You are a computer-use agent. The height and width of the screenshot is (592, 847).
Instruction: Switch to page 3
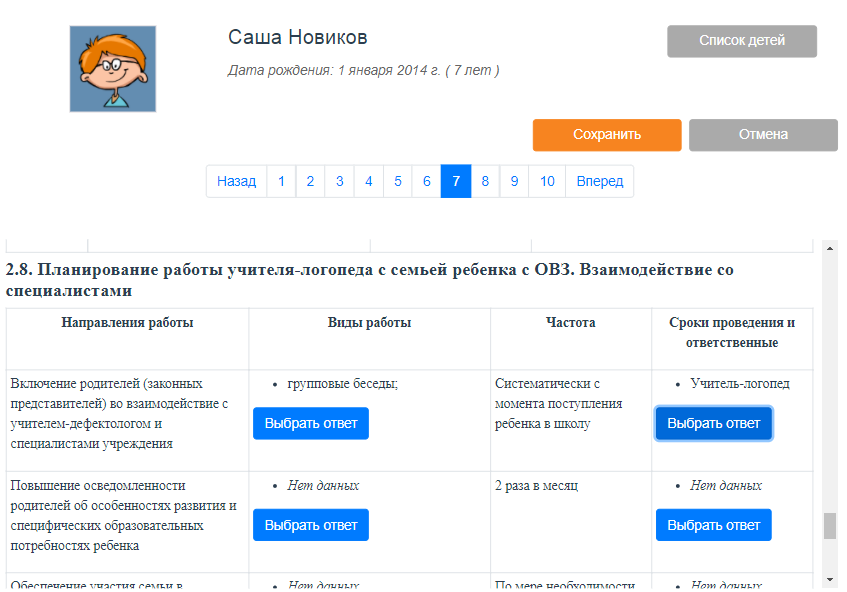tap(339, 181)
